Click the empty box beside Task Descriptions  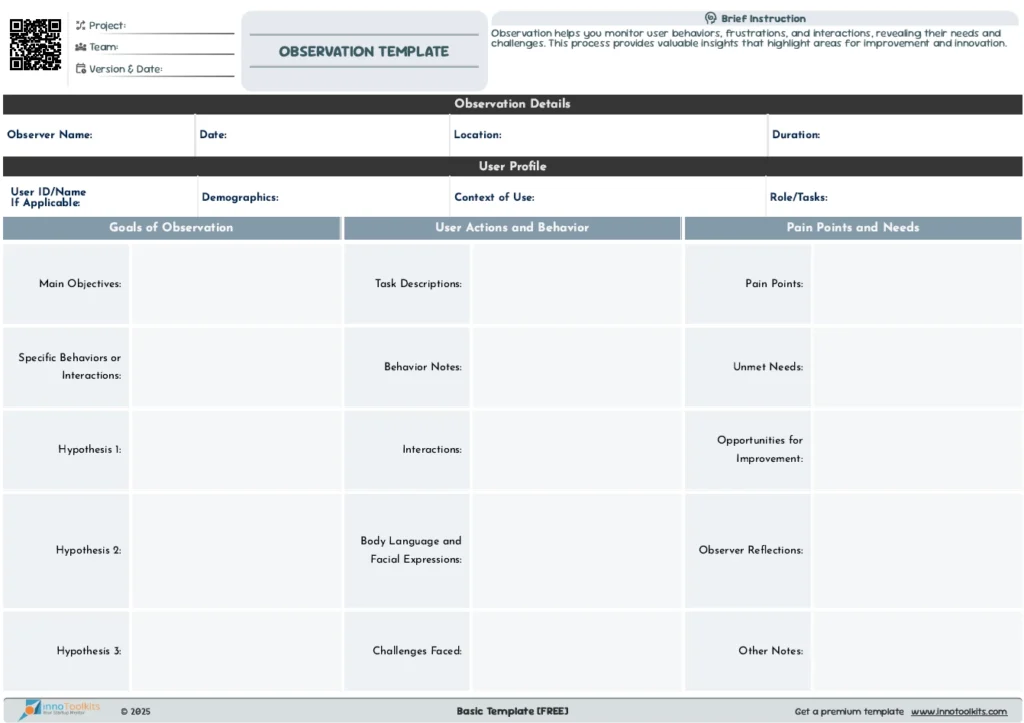click(x=576, y=284)
